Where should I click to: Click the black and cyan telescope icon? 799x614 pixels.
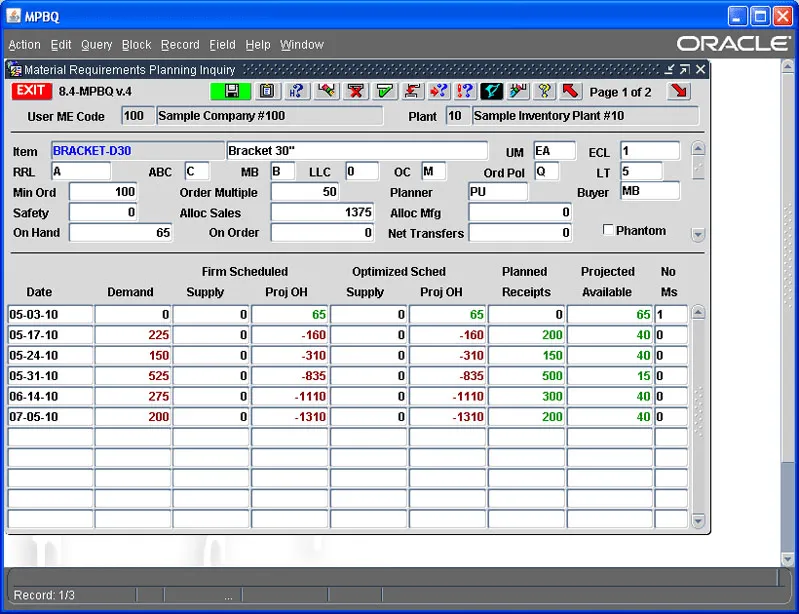click(x=492, y=91)
